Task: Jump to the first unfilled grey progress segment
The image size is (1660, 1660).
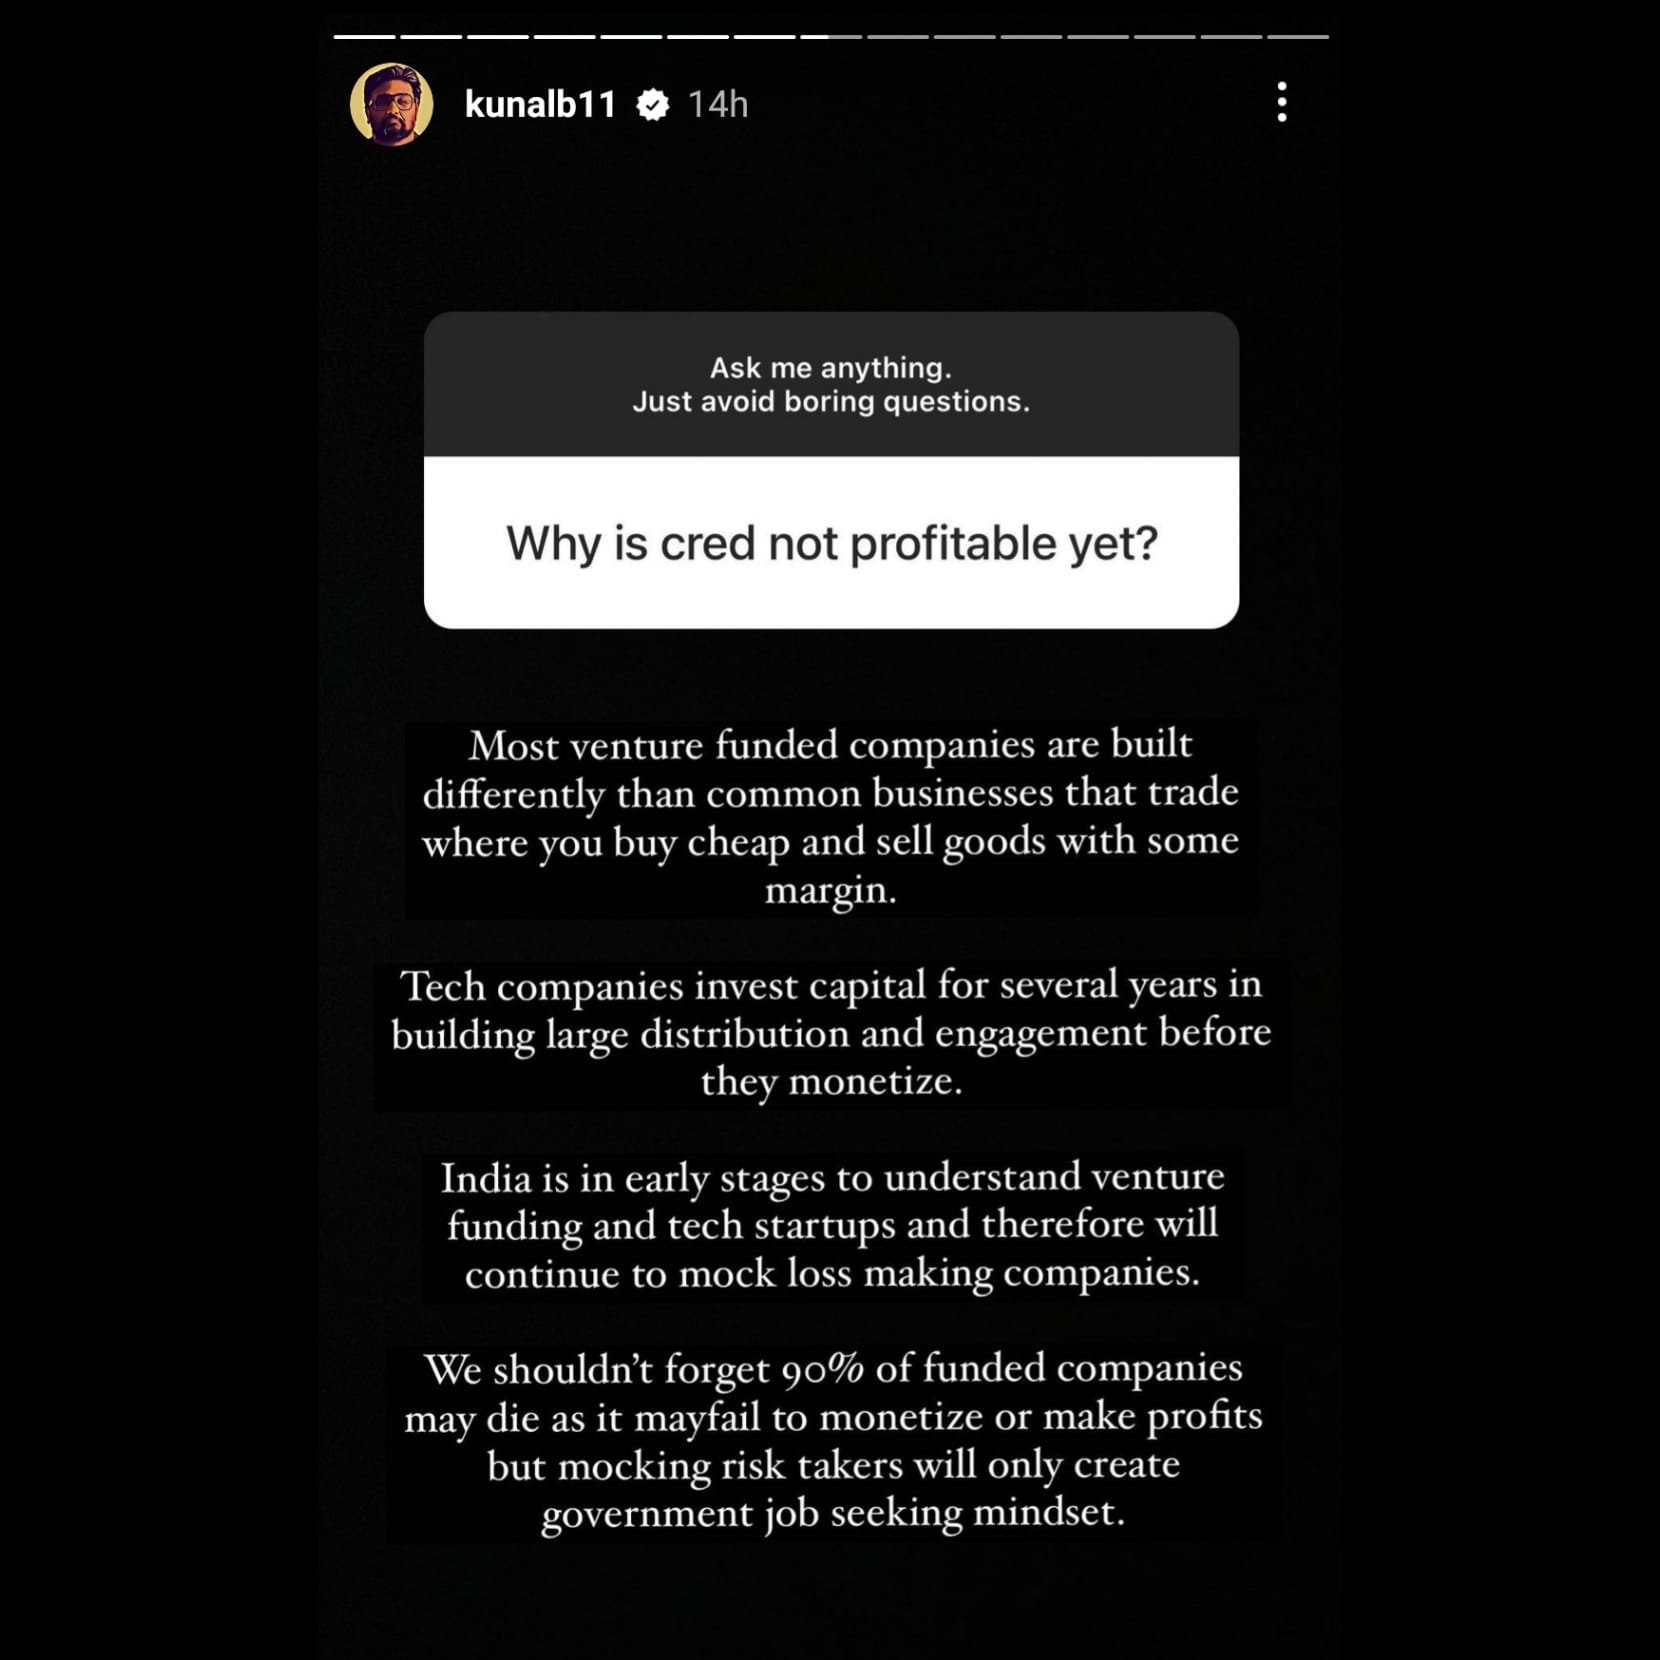Action: 898,37
